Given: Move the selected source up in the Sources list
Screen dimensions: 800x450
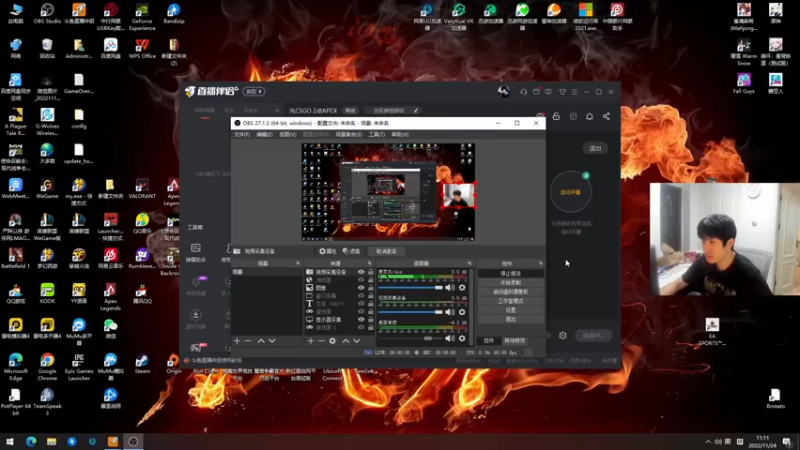Looking at the screenshot, I should pyautogui.click(x=345, y=340).
